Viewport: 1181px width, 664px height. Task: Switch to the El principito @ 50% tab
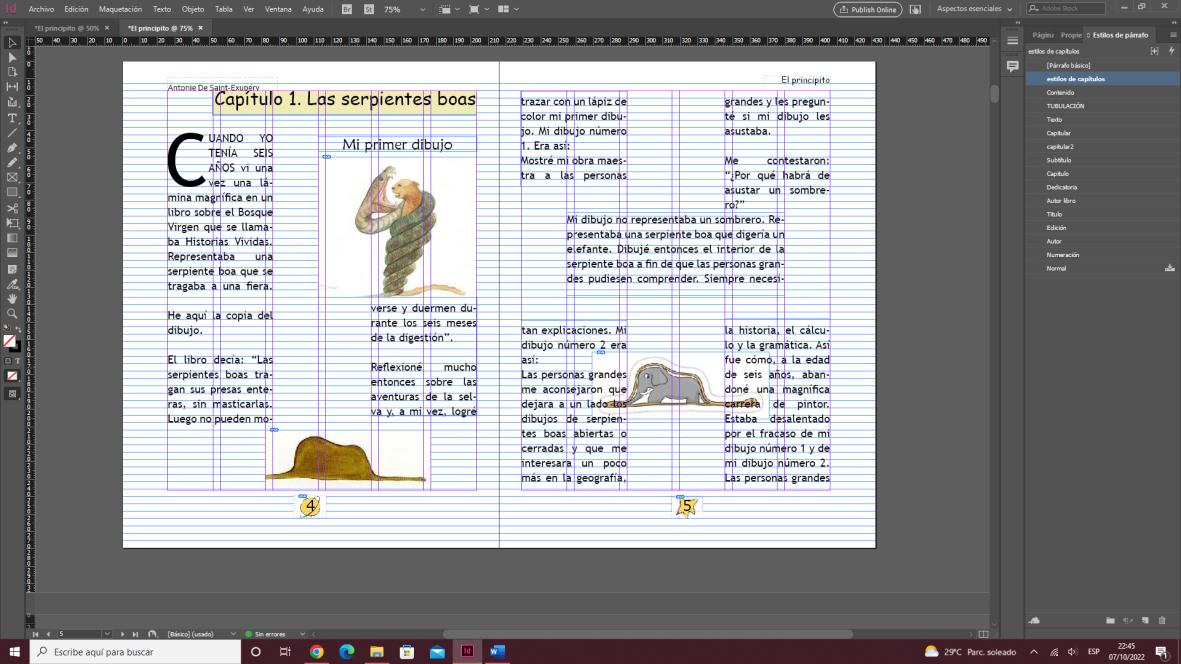pyautogui.click(x=67, y=28)
